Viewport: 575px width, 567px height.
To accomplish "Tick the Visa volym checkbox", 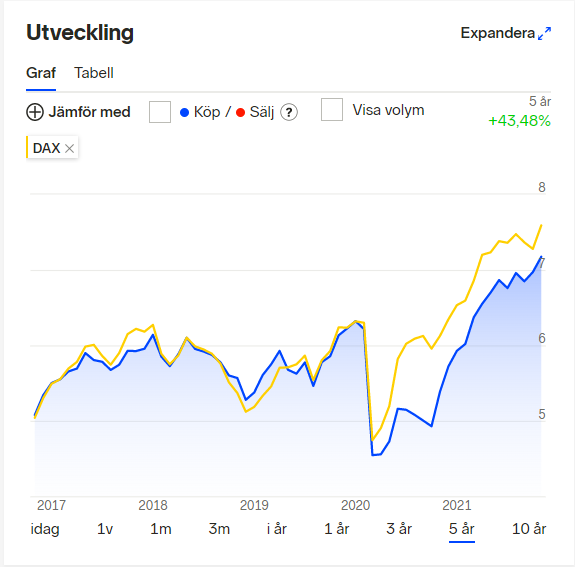I will (332, 109).
